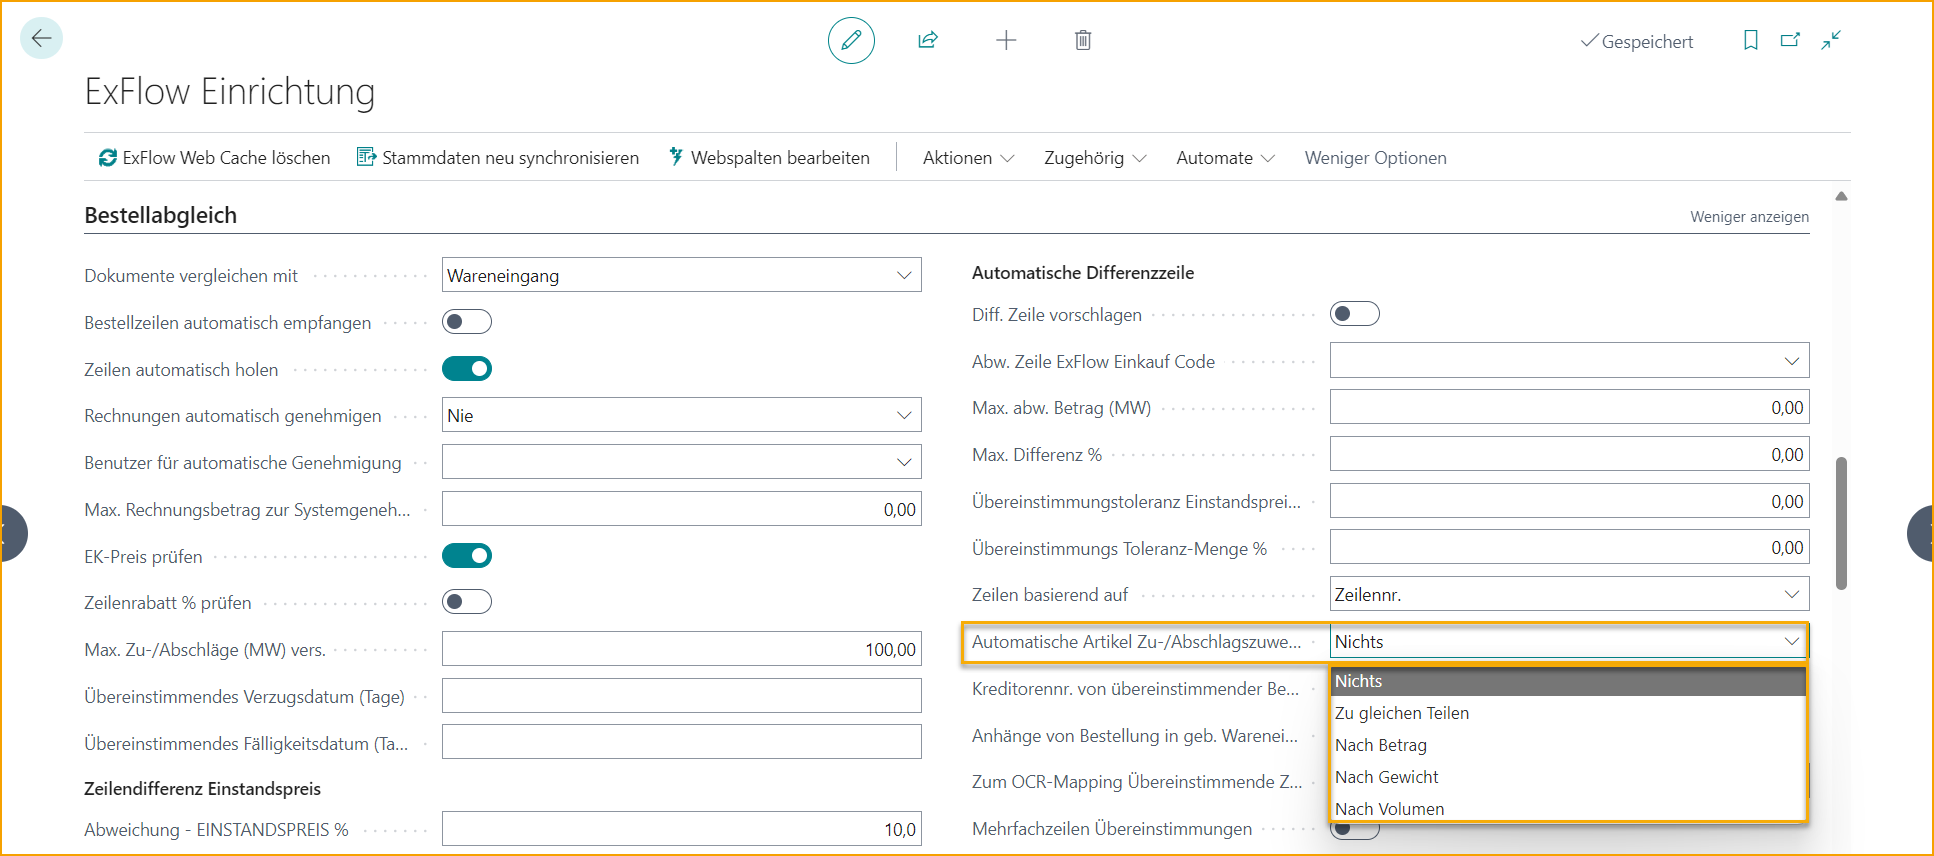Image resolution: width=1934 pixels, height=856 pixels.
Task: Click the Zeilendifferenz Einstandspreis heading
Action: pos(202,789)
